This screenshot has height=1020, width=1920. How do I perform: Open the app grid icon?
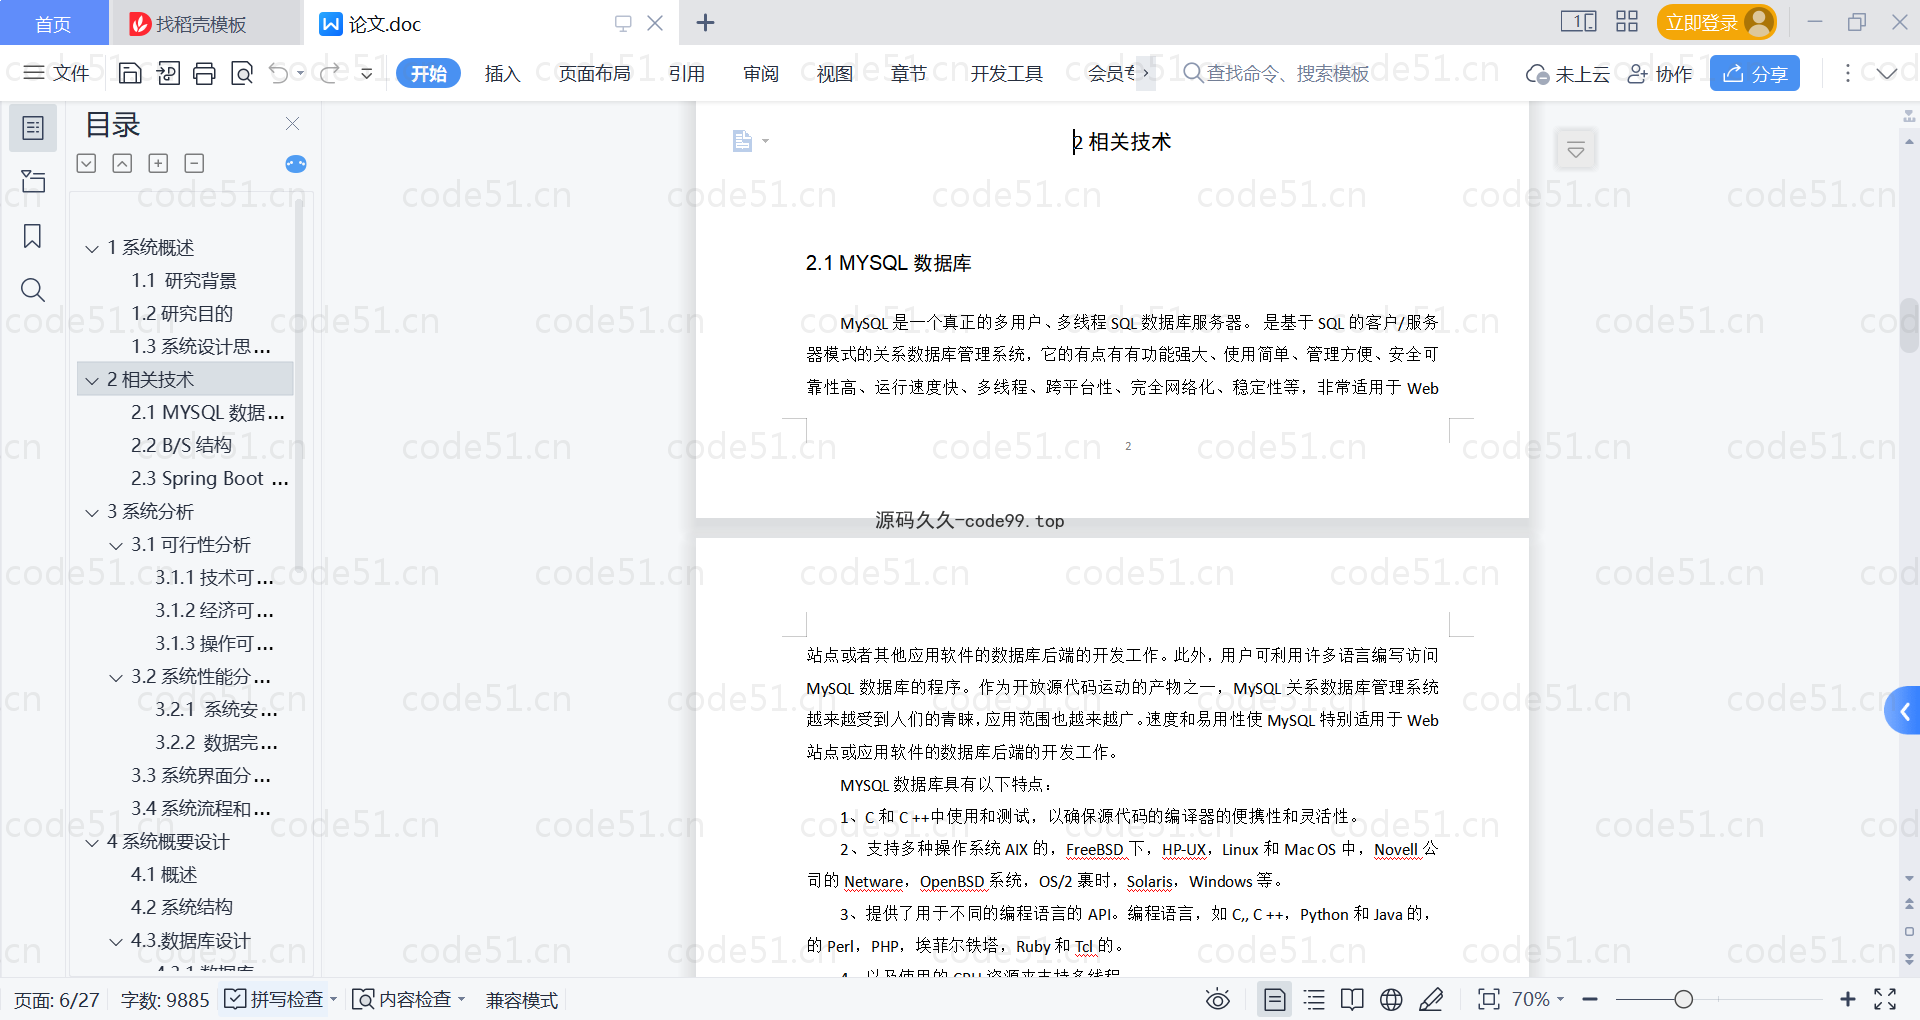coord(1627,21)
